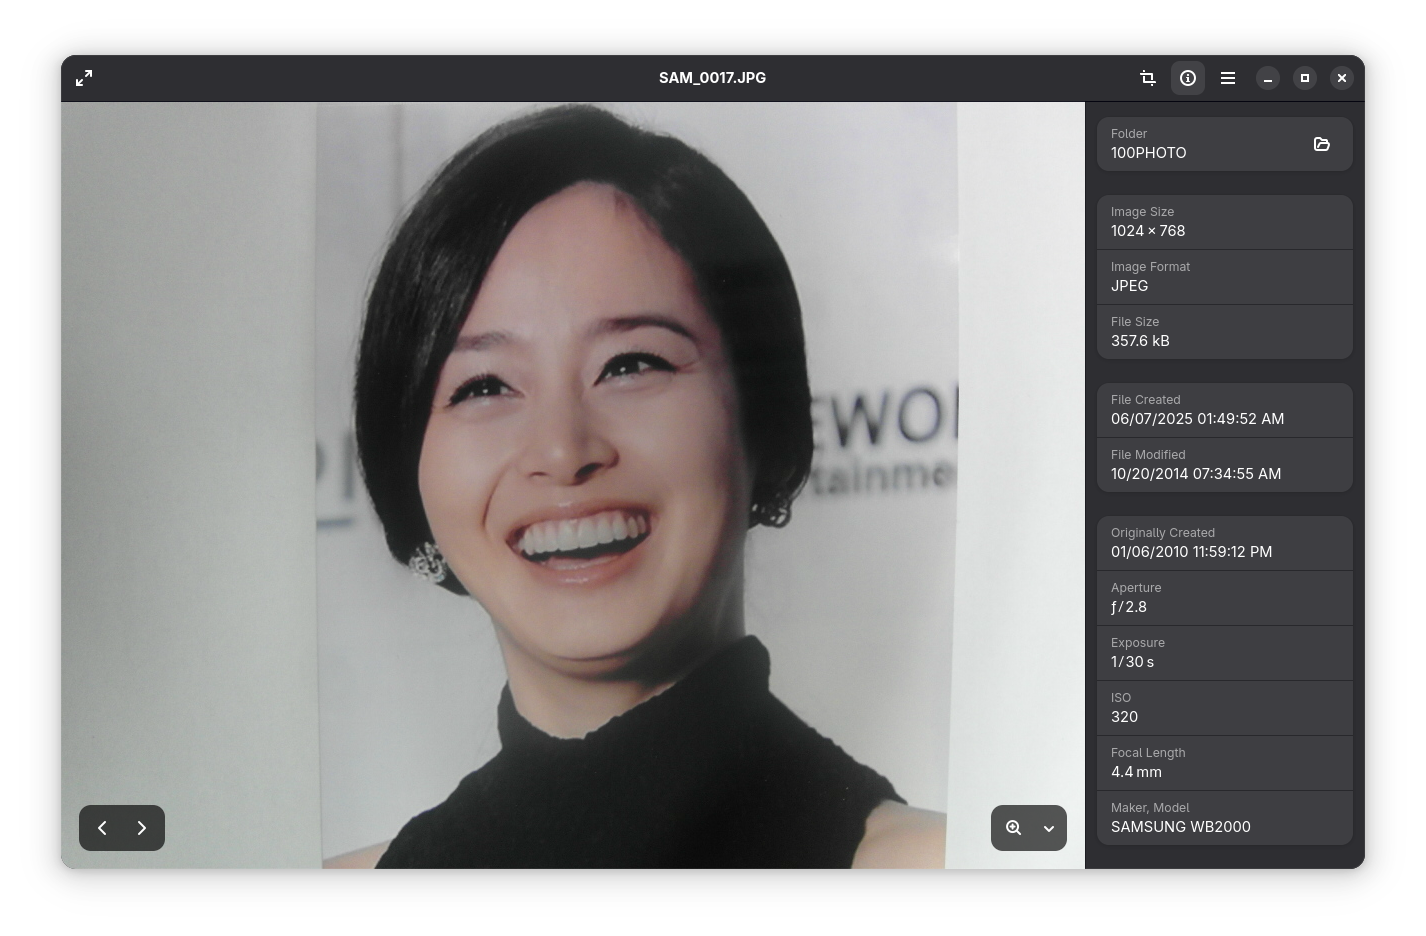Viewport: 1426px width, 936px height.
Task: Toggle fullscreen with the expand arrows icon
Action: pos(84,78)
